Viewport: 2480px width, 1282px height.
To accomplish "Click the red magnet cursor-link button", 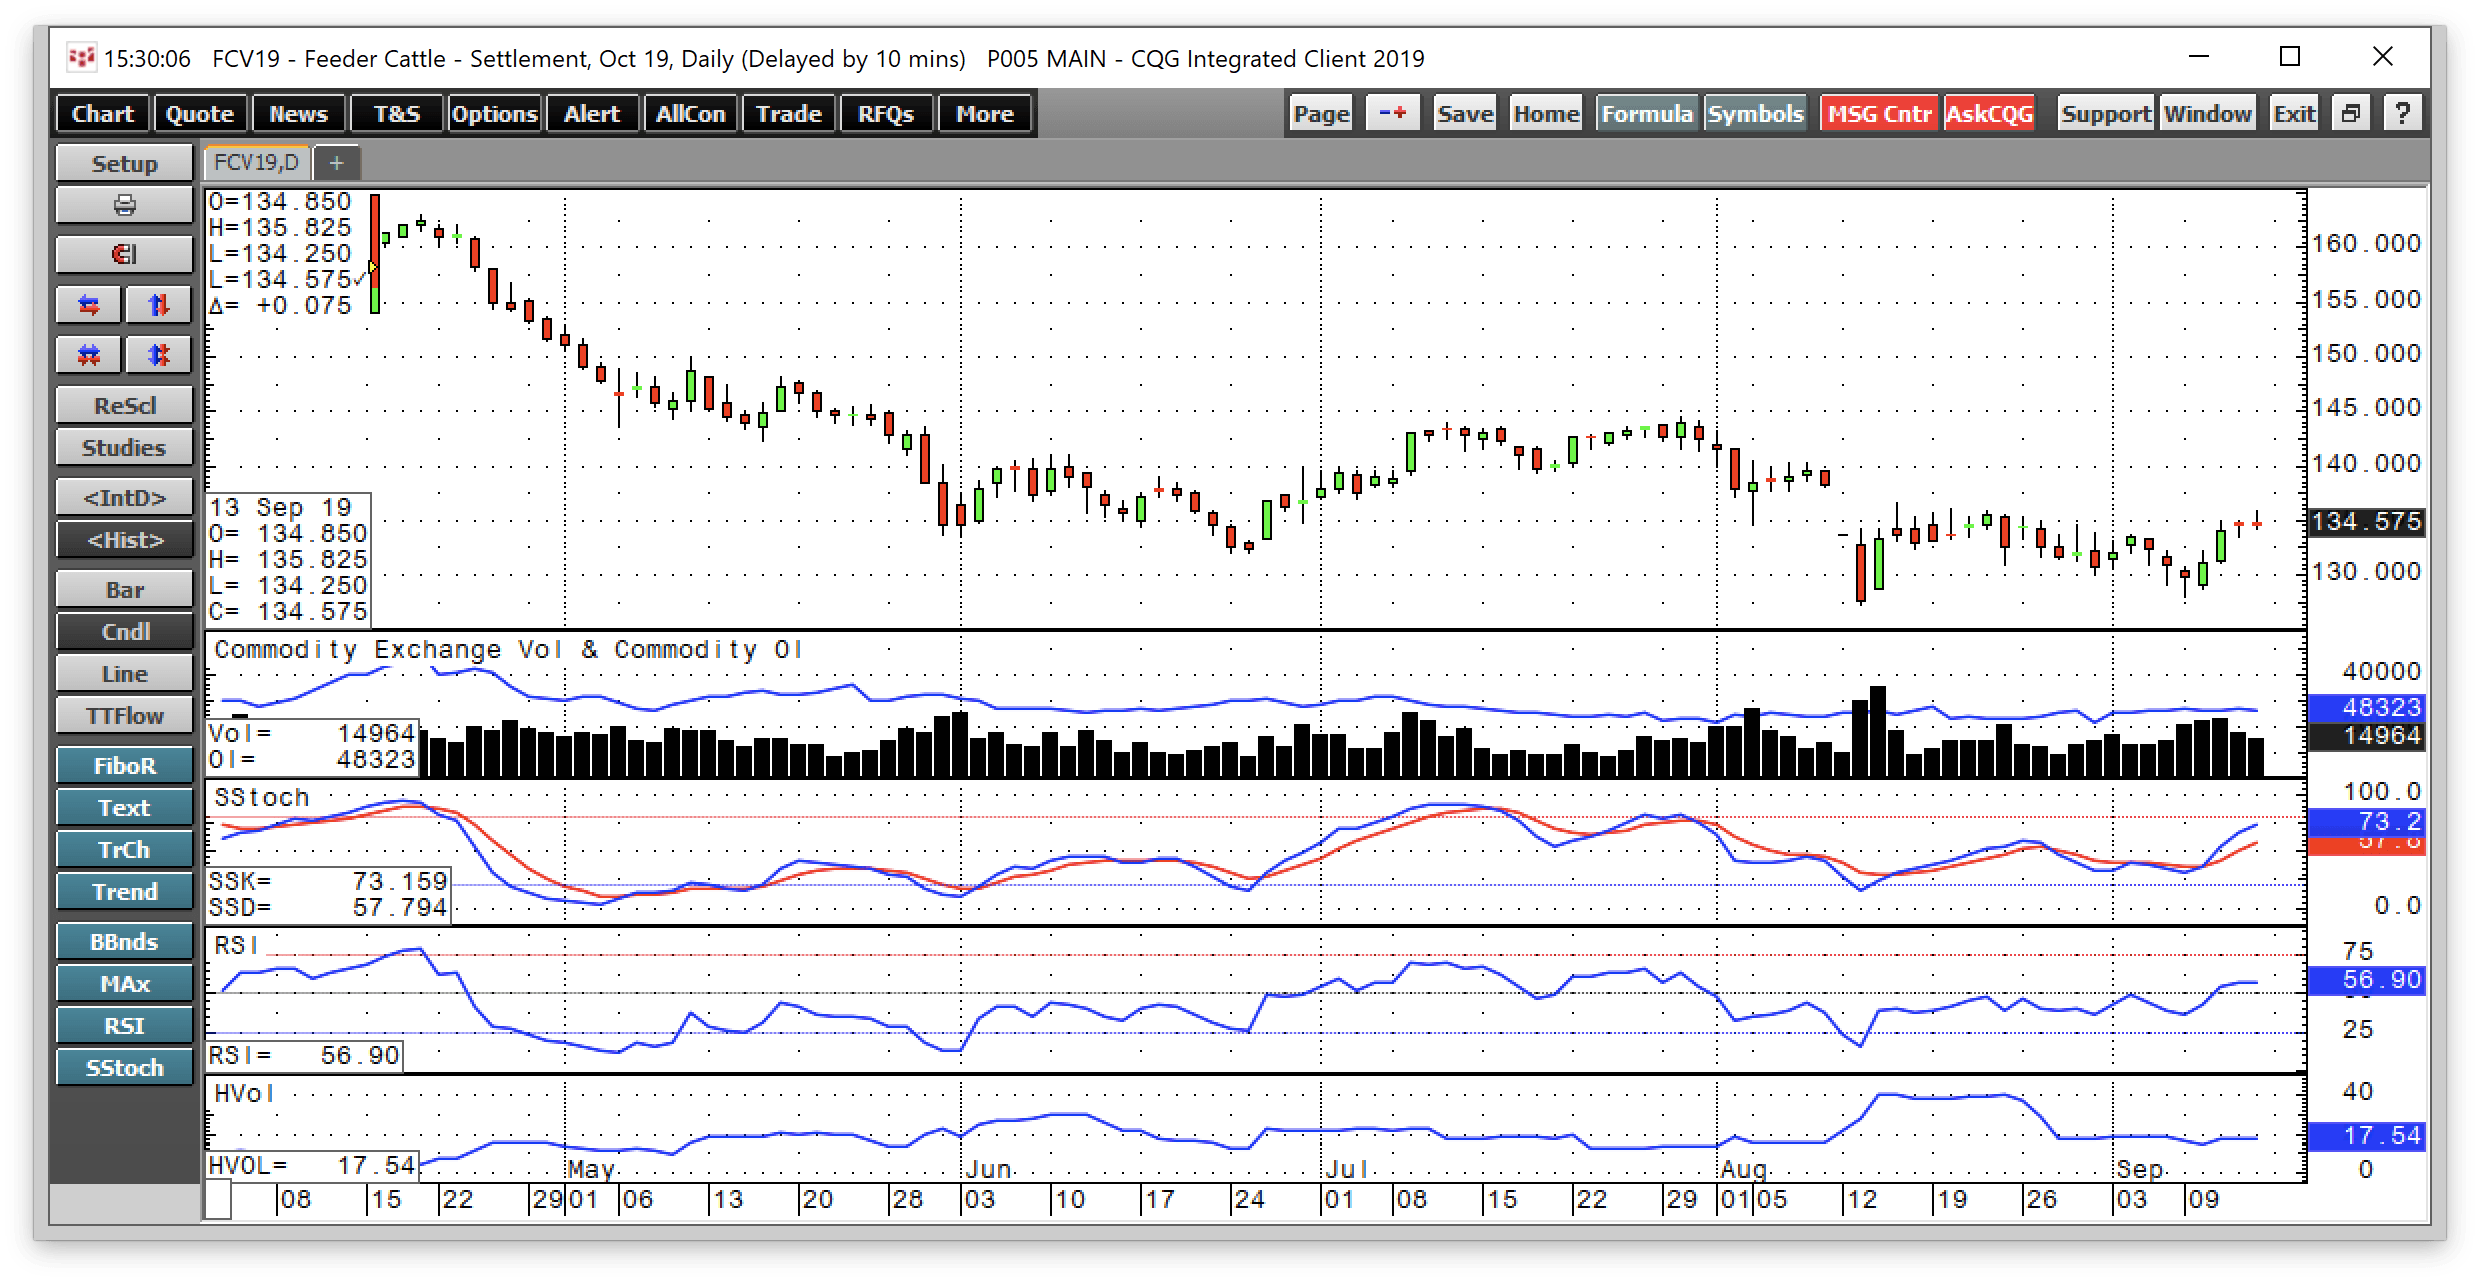I will [x=124, y=254].
